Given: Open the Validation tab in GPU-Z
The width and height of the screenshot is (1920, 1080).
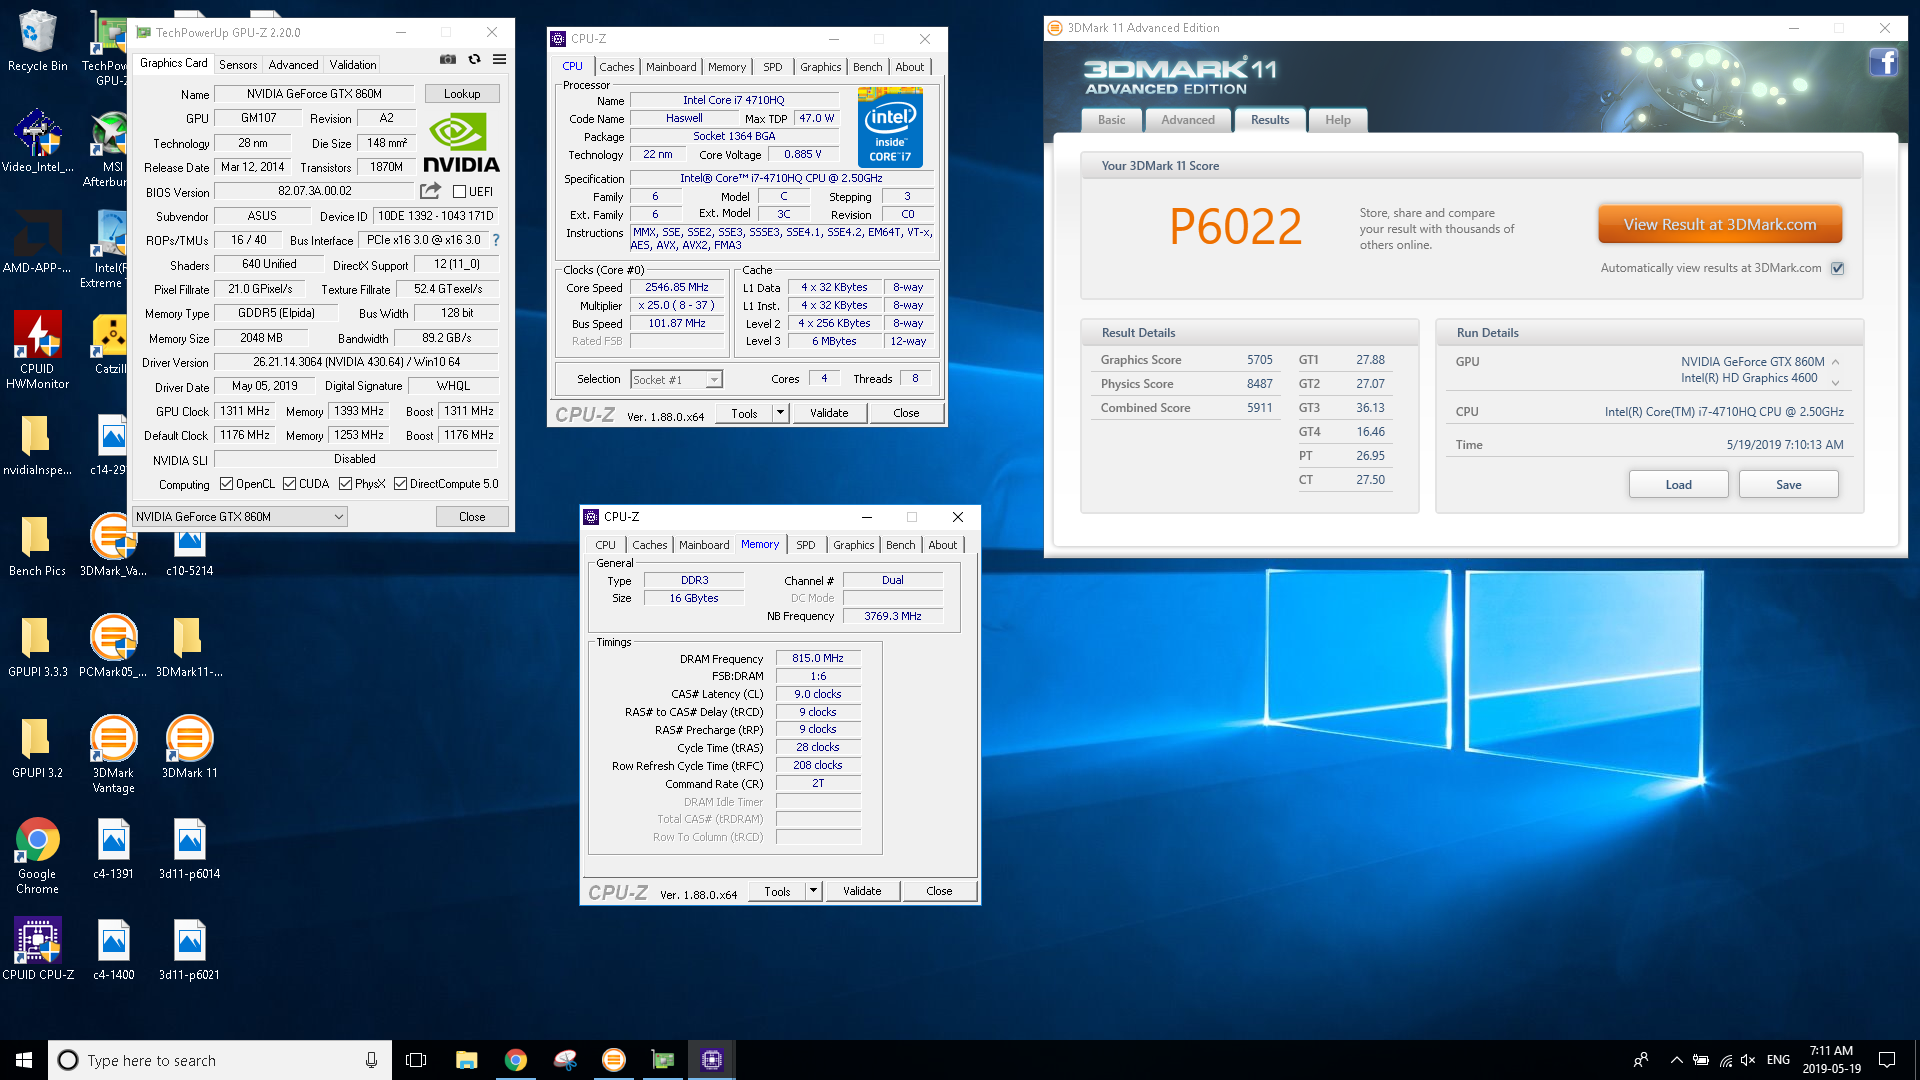Looking at the screenshot, I should coord(353,64).
